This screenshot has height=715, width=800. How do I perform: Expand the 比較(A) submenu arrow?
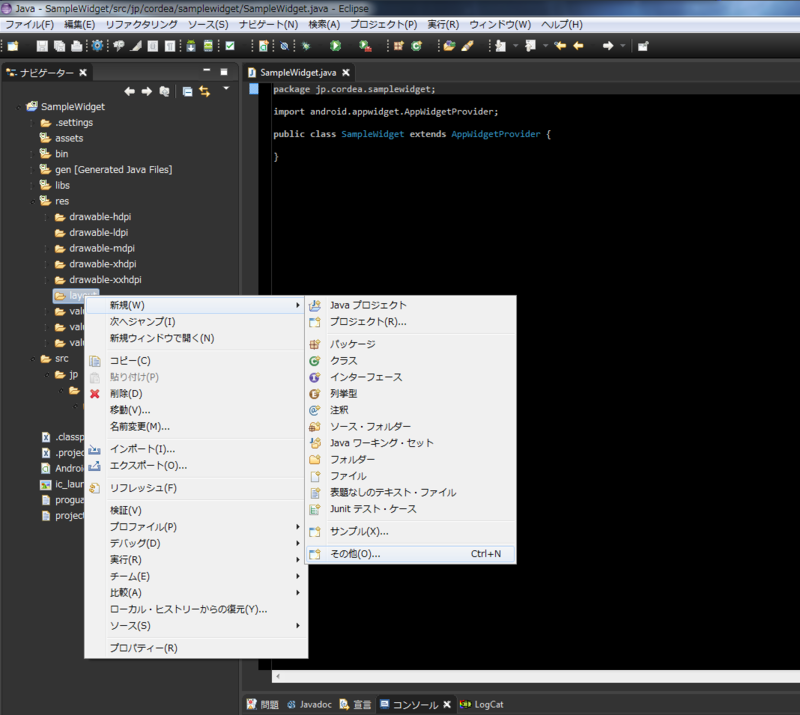click(x=298, y=593)
